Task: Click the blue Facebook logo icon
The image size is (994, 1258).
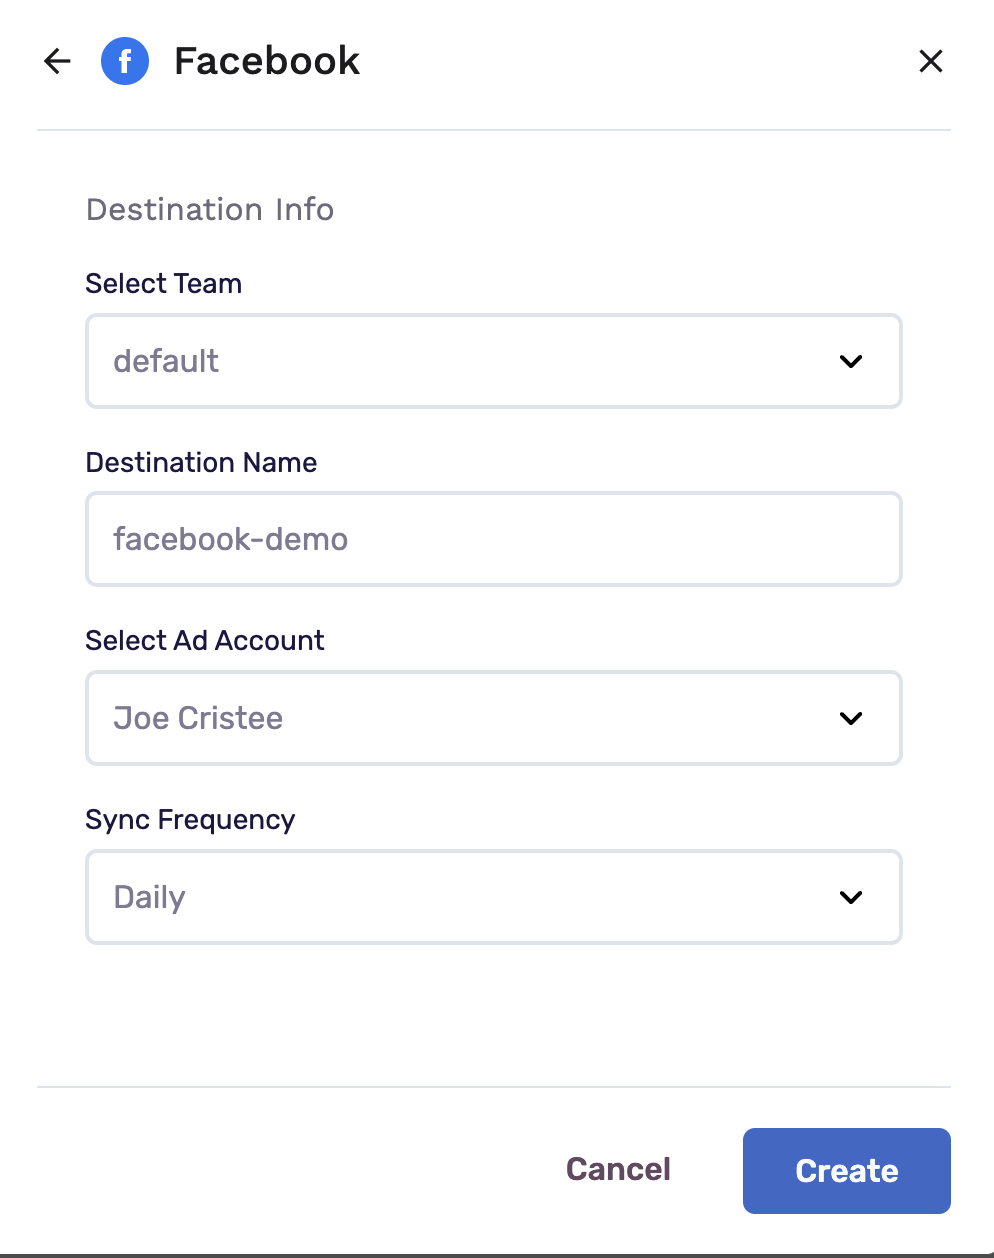Action: point(125,61)
